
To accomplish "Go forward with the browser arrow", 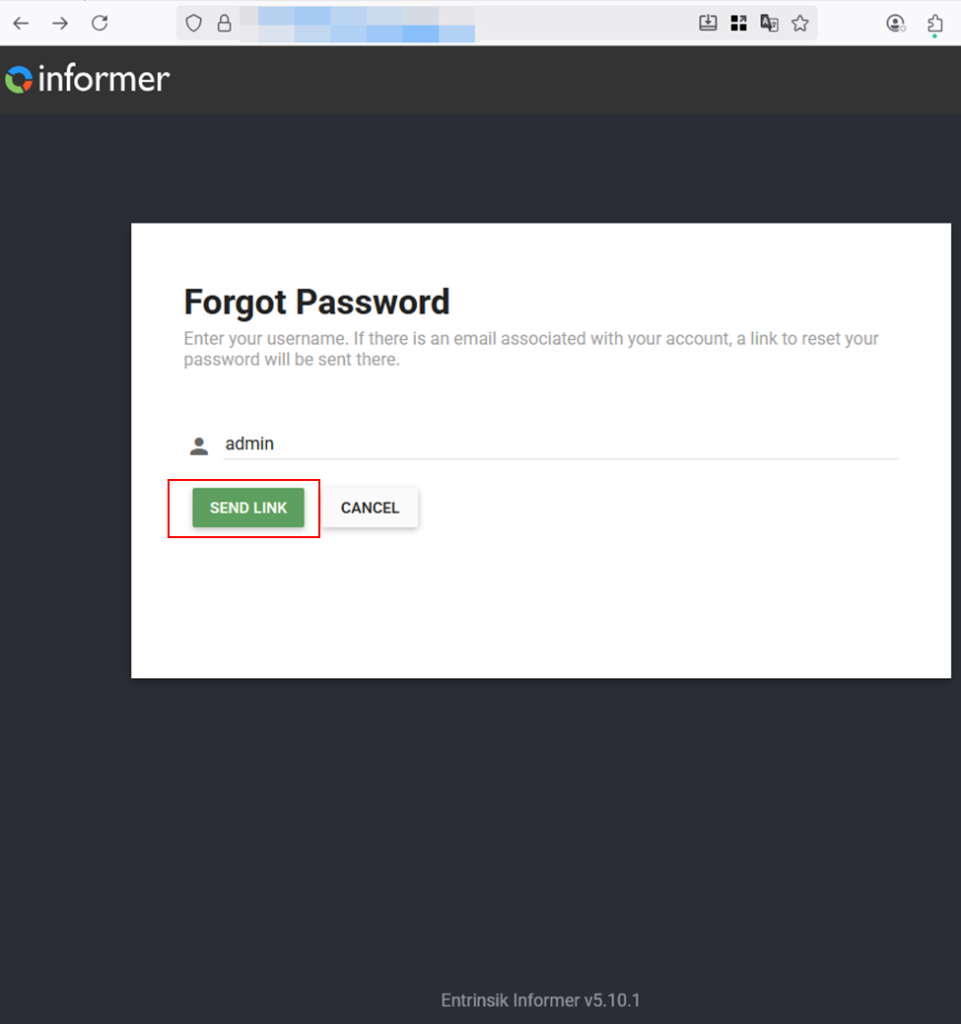I will tap(60, 24).
